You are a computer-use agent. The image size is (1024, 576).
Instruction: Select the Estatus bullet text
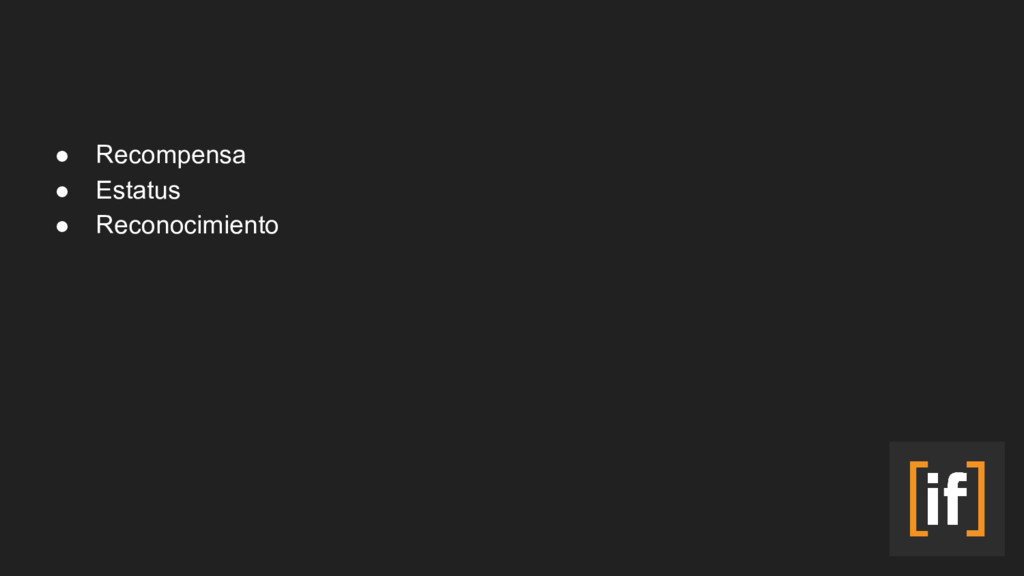coord(138,191)
